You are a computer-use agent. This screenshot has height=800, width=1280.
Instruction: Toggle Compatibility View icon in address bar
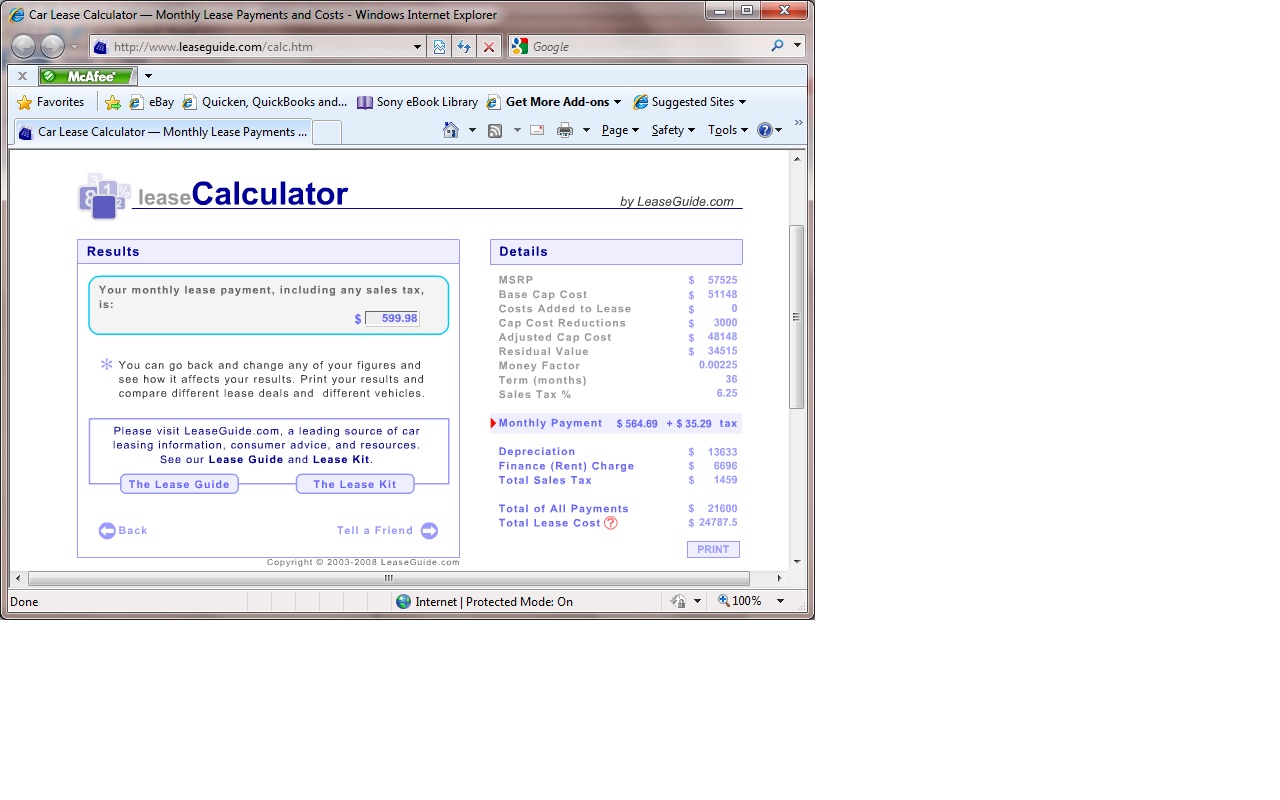click(x=439, y=47)
